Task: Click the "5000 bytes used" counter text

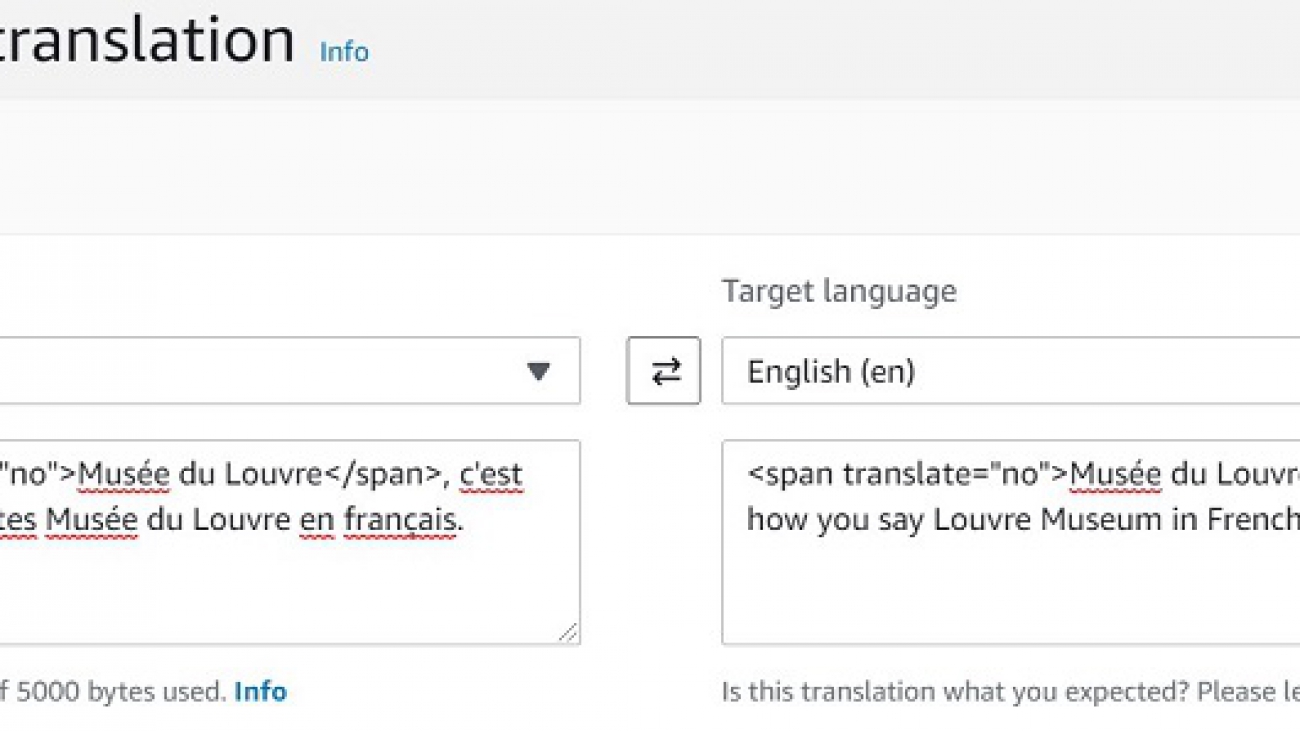Action: 121,692
